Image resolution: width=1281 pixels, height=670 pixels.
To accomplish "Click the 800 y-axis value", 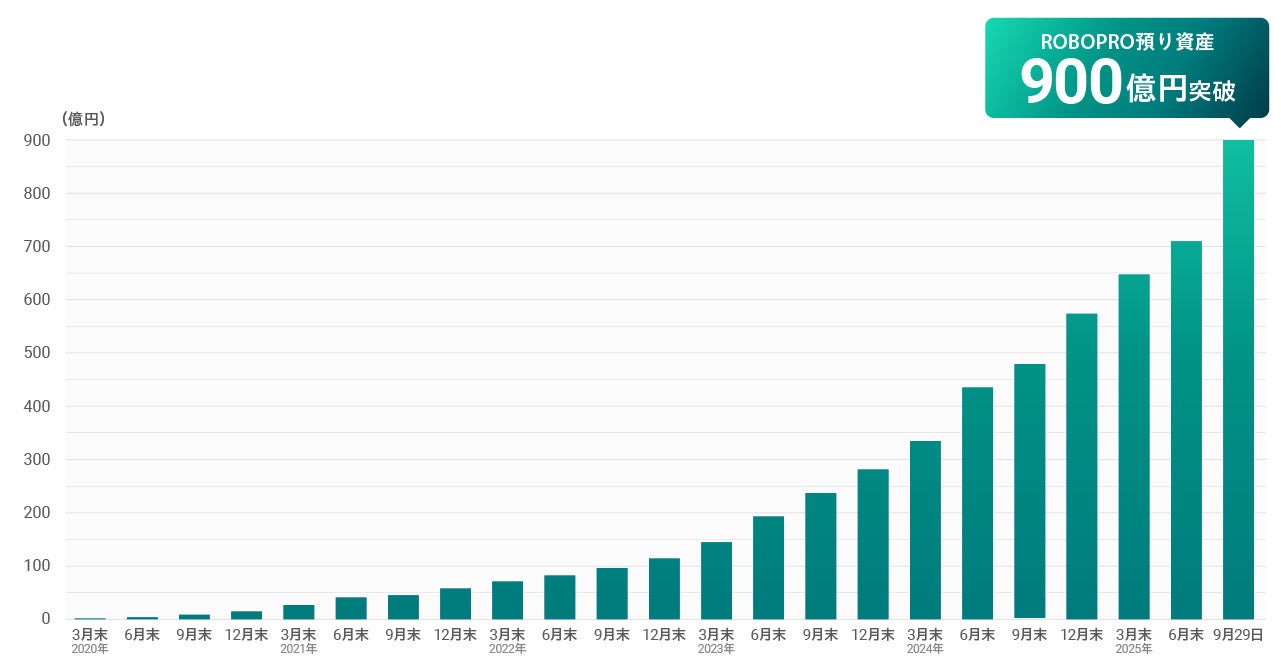I will (37, 193).
